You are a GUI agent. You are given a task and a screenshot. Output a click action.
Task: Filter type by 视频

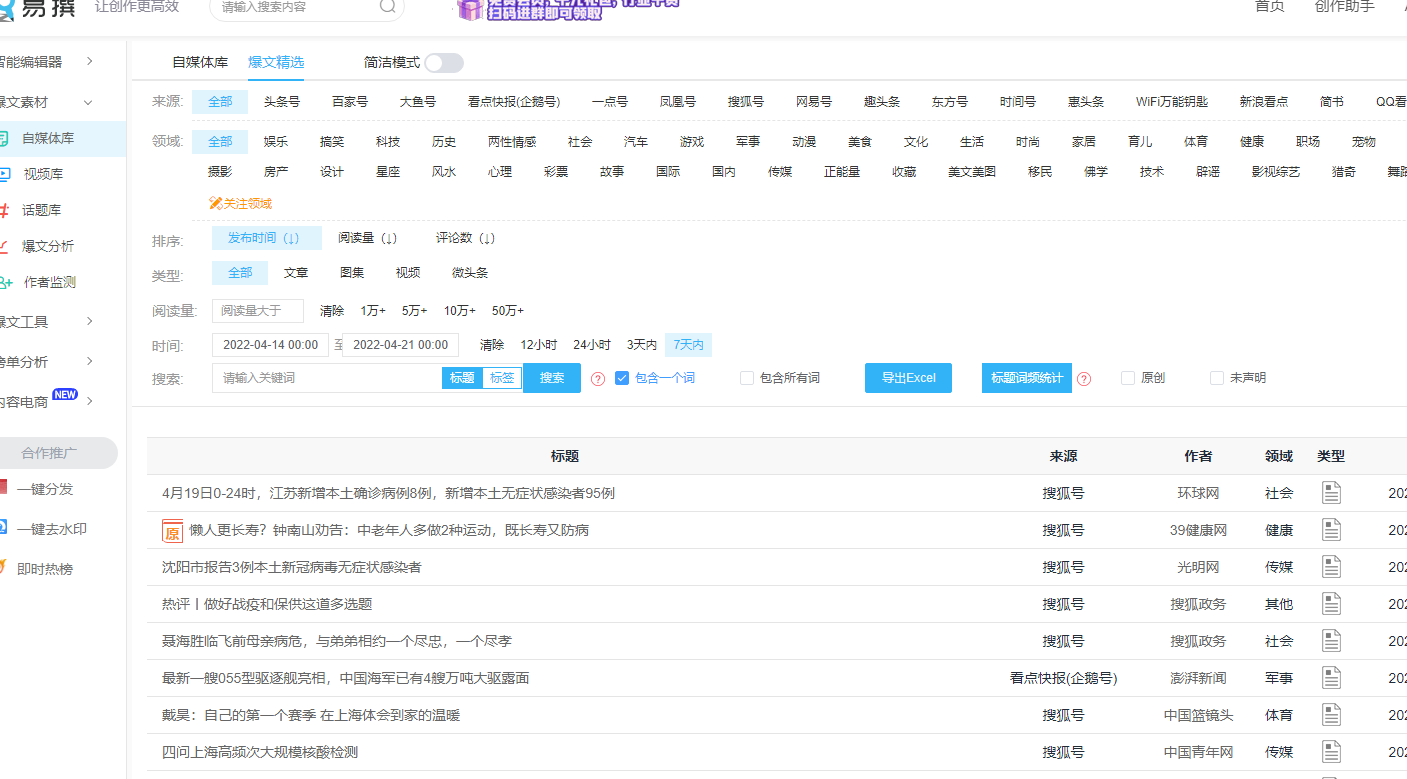pos(408,272)
